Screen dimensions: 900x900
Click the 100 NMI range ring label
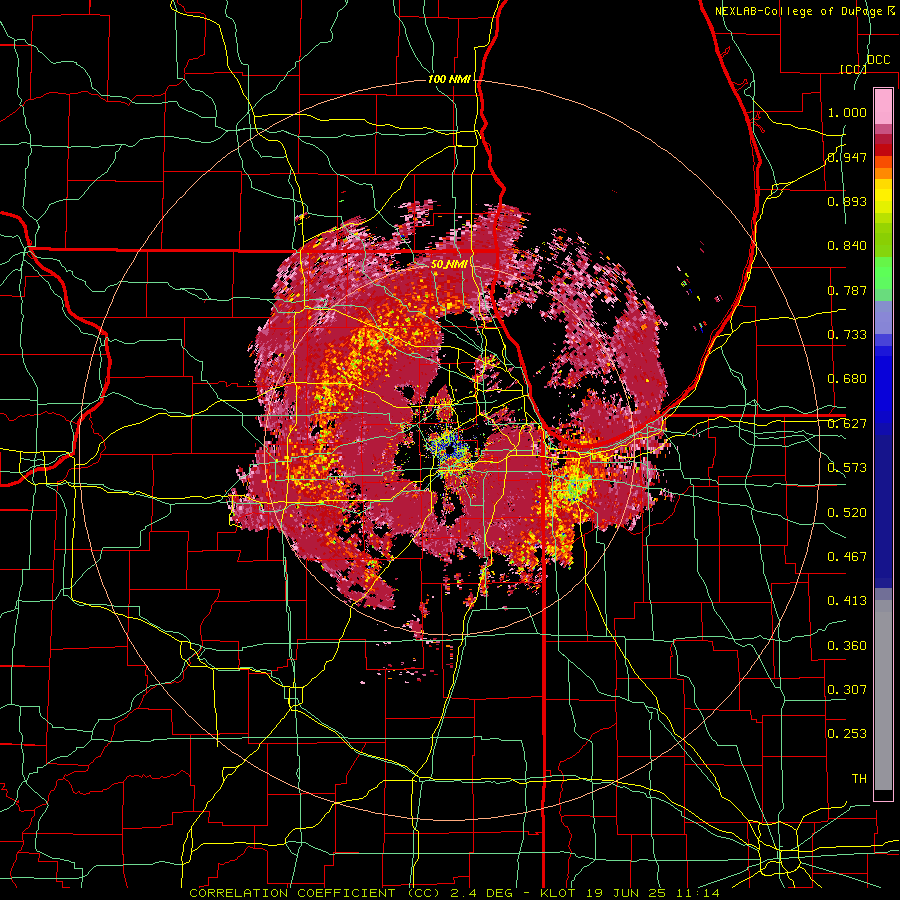(x=449, y=79)
